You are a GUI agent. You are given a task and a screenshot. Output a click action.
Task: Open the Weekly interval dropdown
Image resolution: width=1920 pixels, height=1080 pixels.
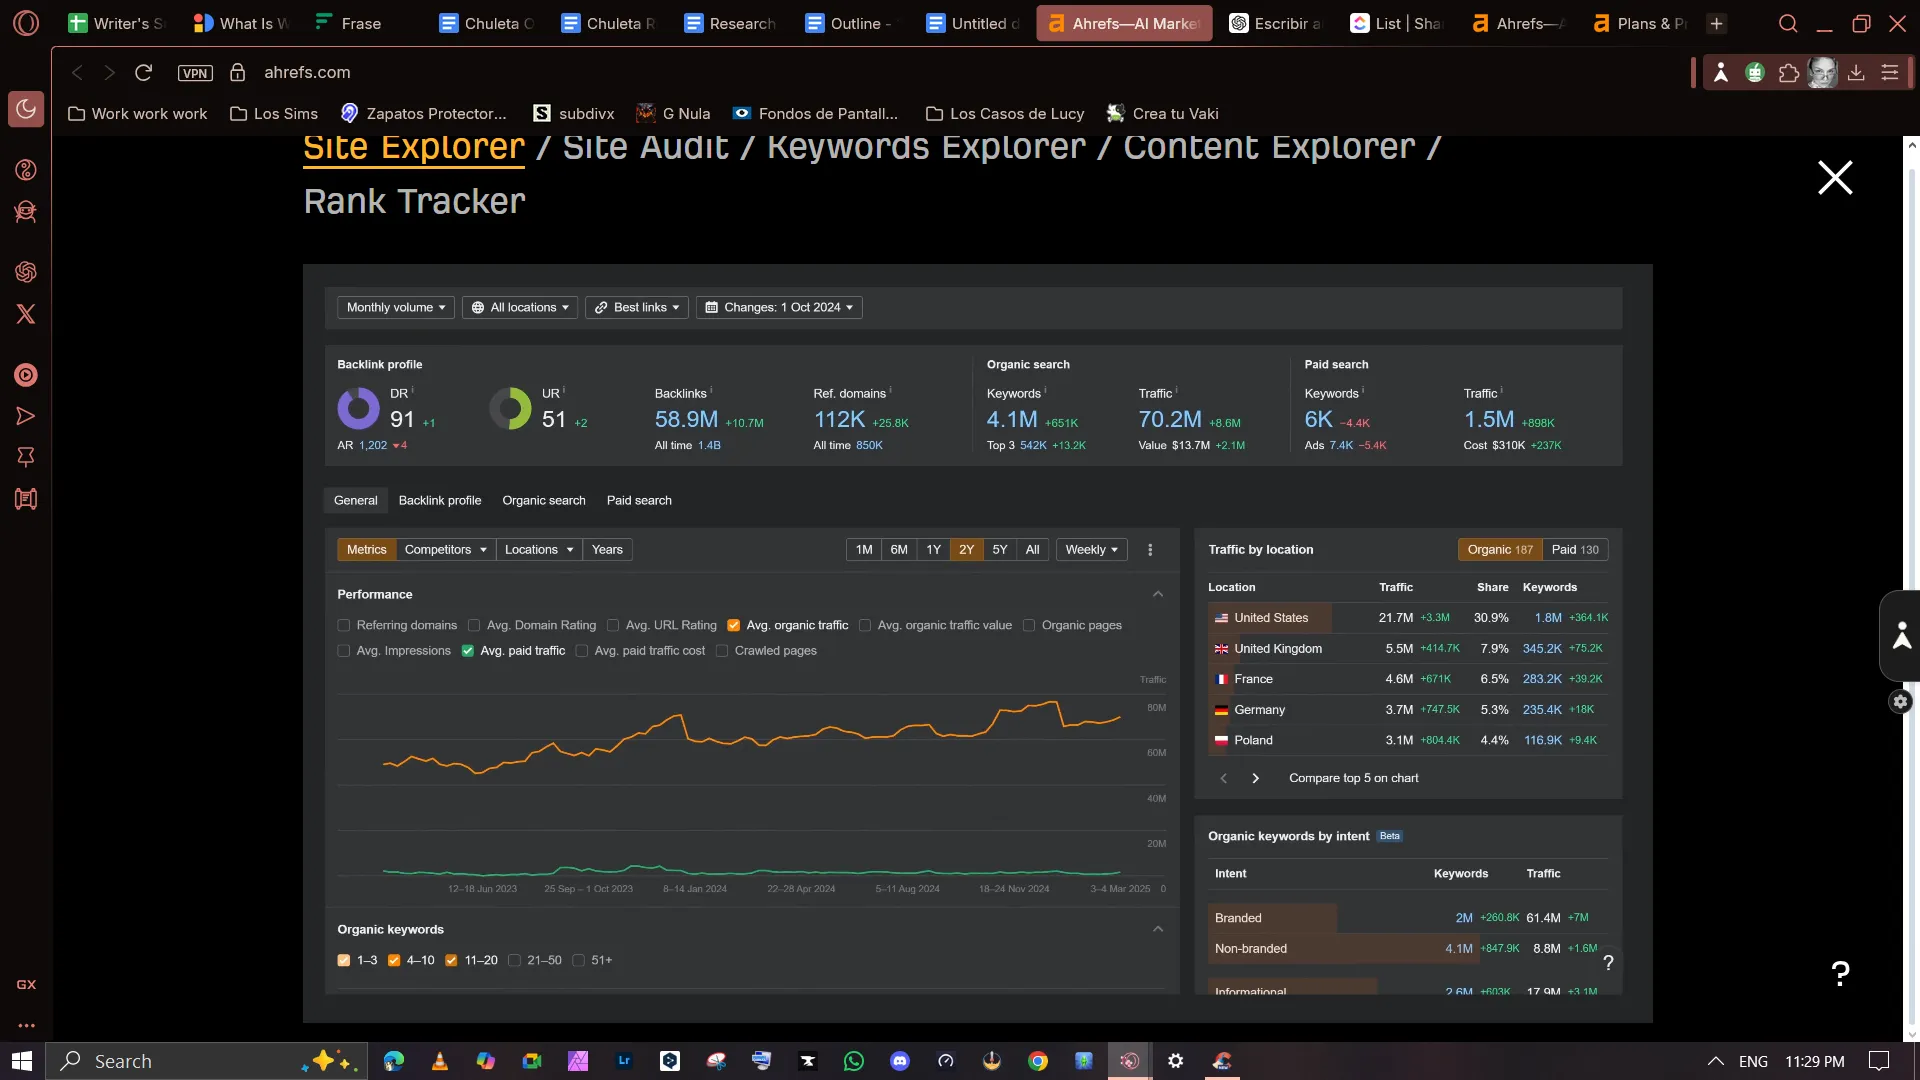pyautogui.click(x=1091, y=550)
